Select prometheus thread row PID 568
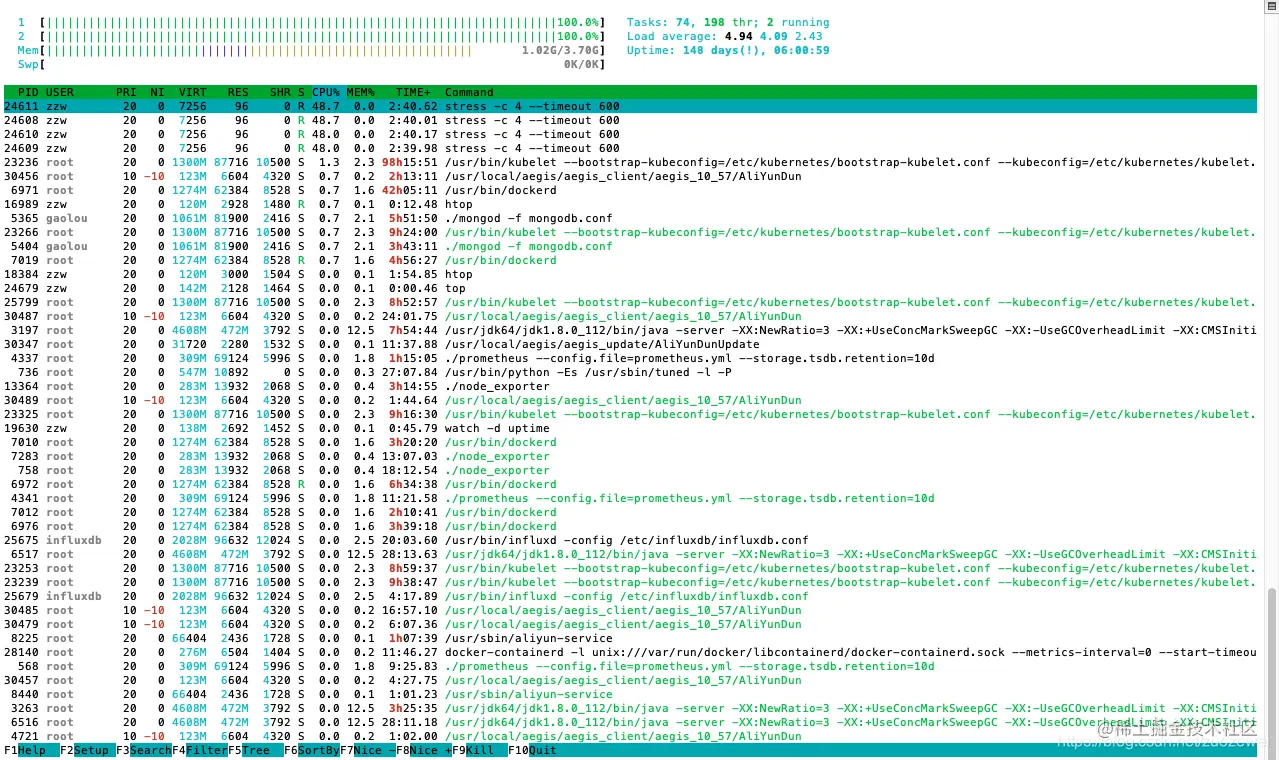1279x760 pixels. tap(630, 666)
